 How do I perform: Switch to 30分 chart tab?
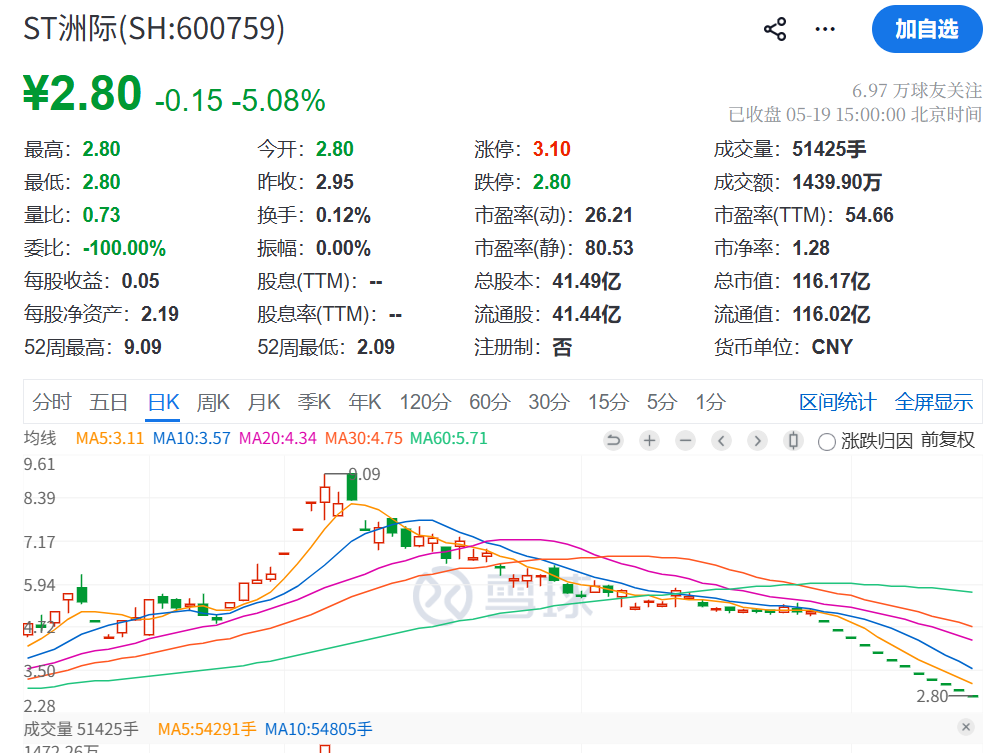pyautogui.click(x=548, y=402)
